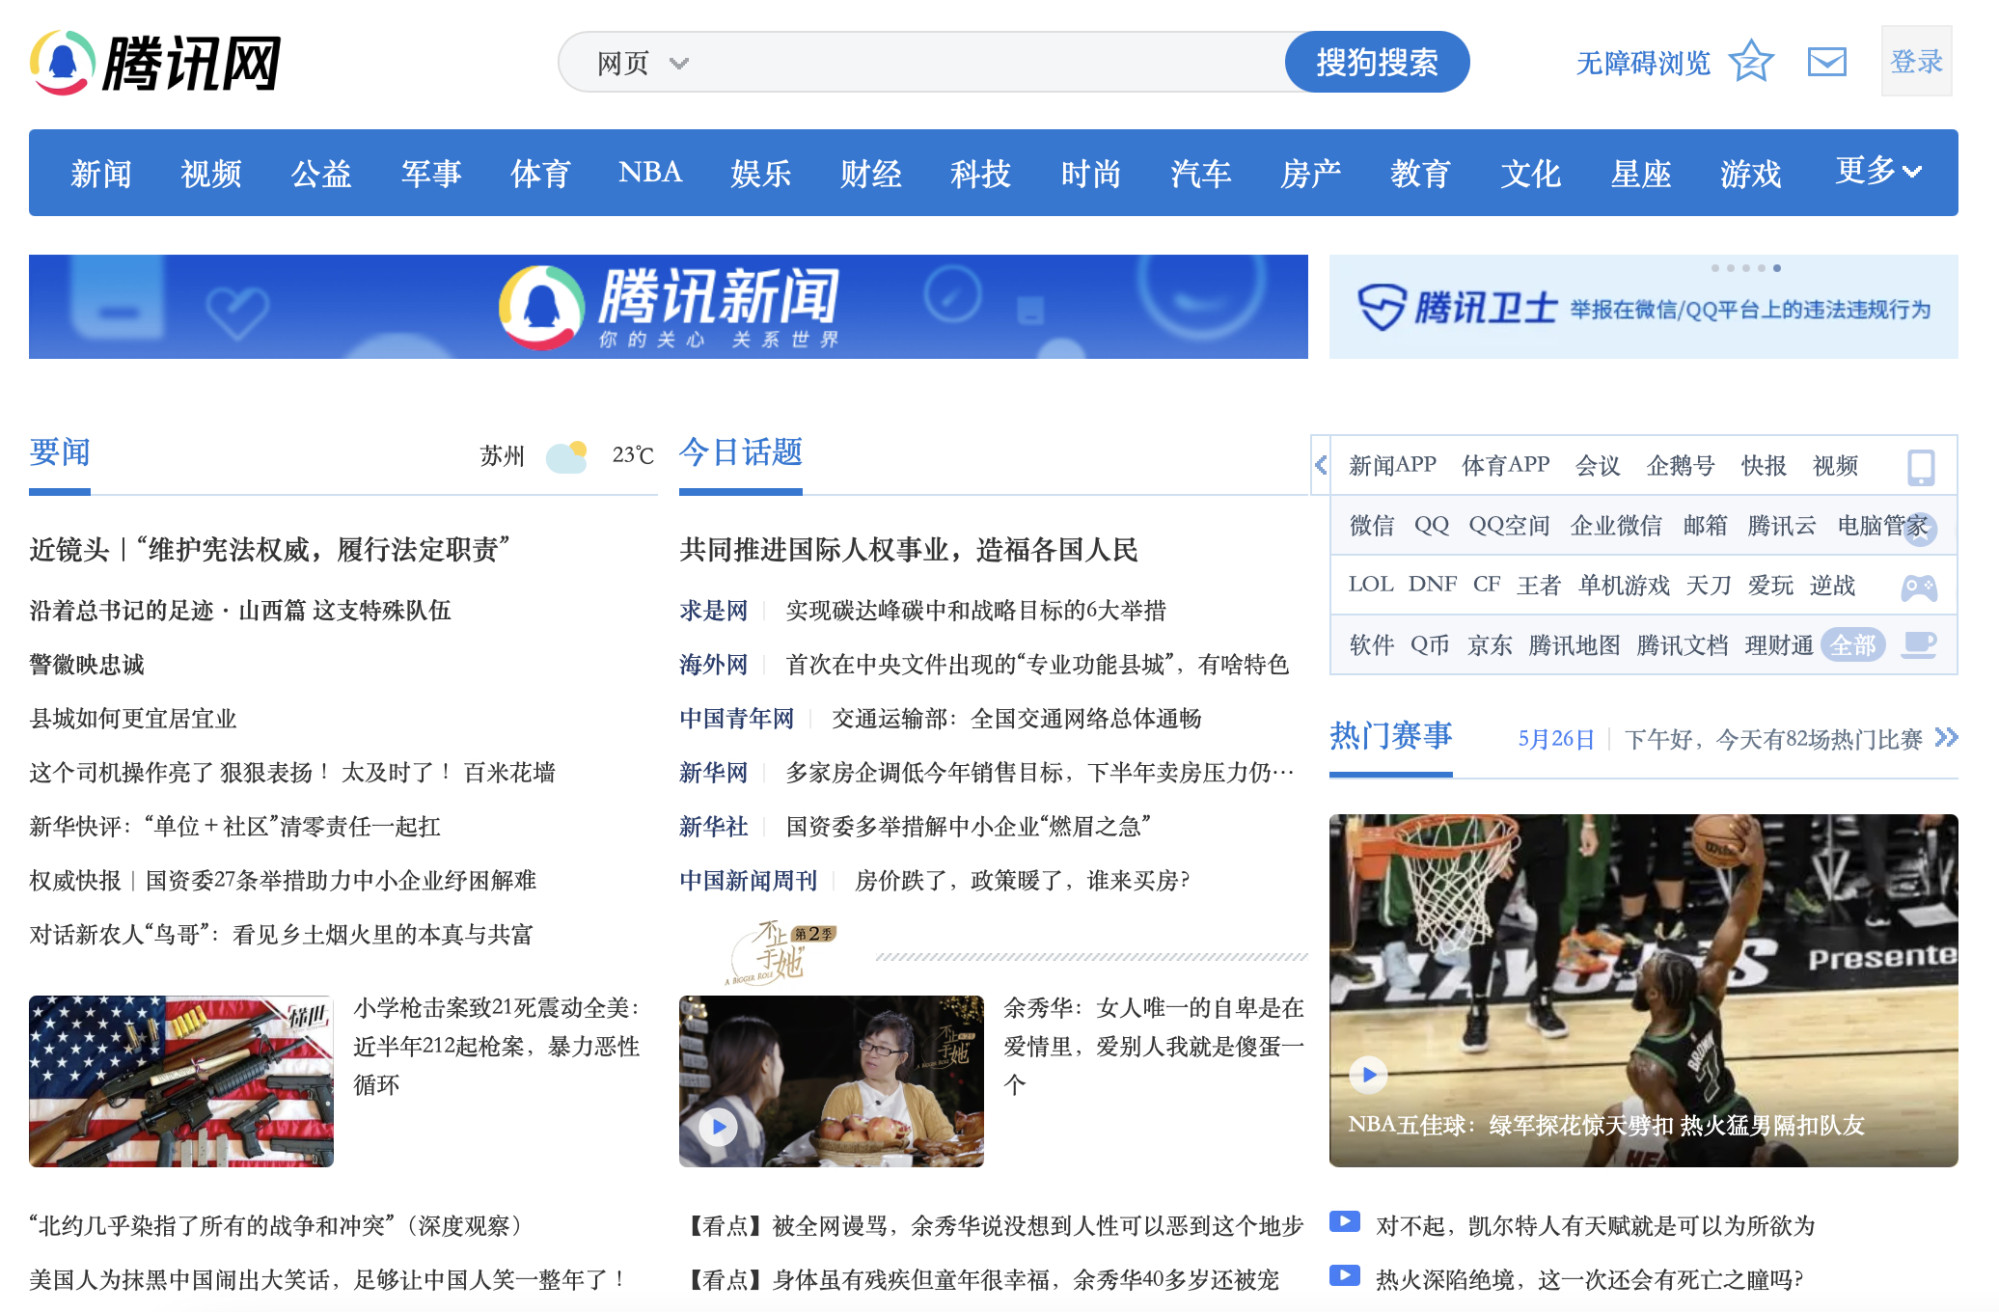Open 被全网谩骂 余秀华 article
Image resolution: width=1999 pixels, height=1312 pixels.
[994, 1225]
